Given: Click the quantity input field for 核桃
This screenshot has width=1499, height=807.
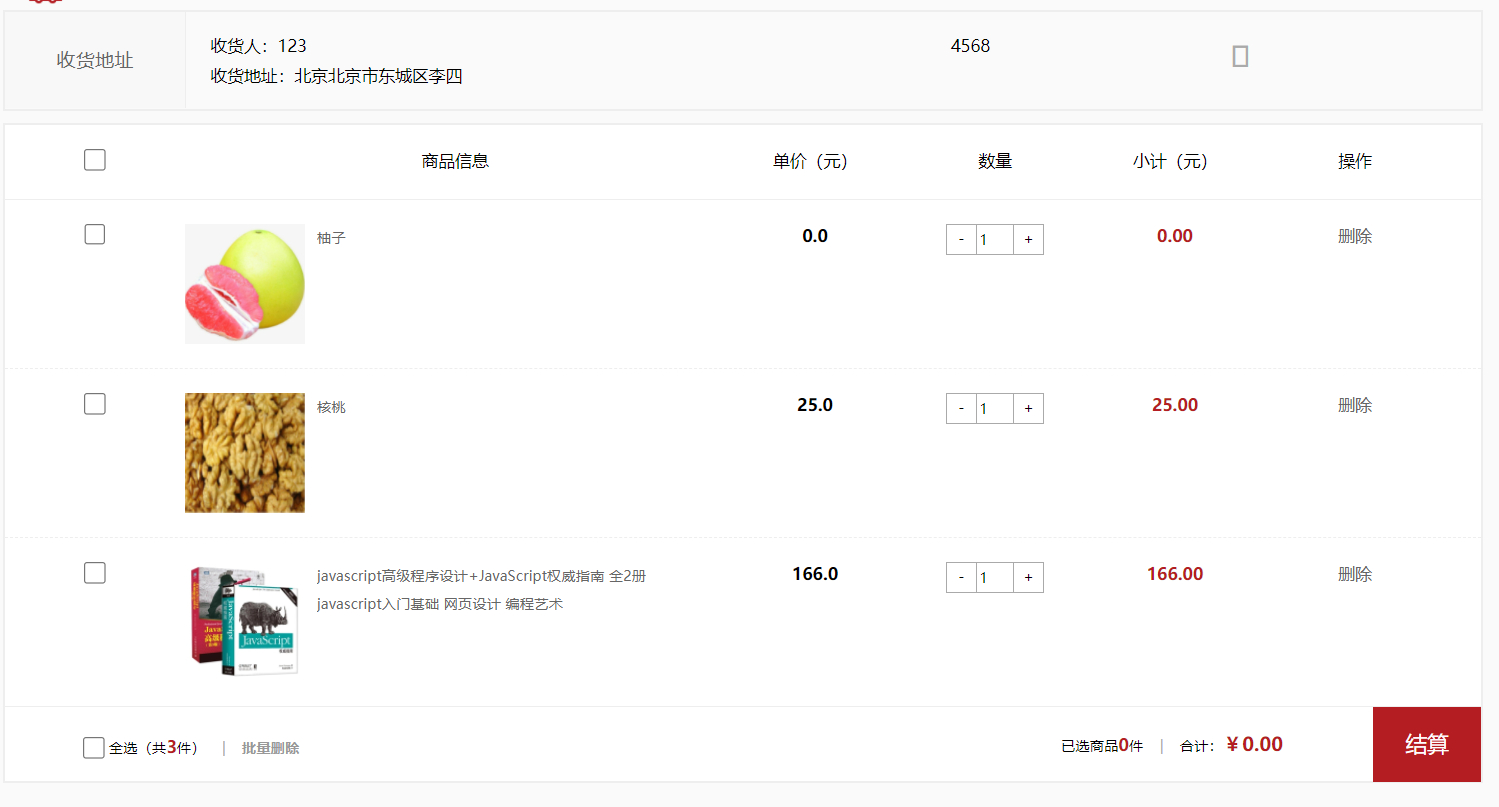Looking at the screenshot, I should 994,408.
